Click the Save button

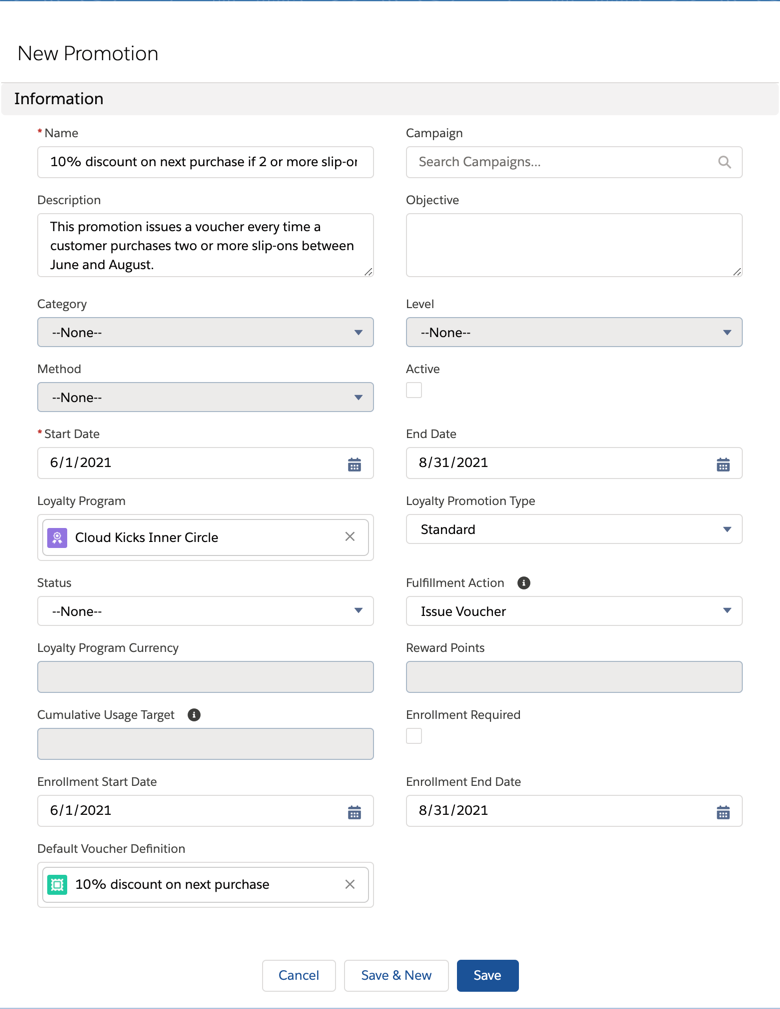tap(487, 975)
